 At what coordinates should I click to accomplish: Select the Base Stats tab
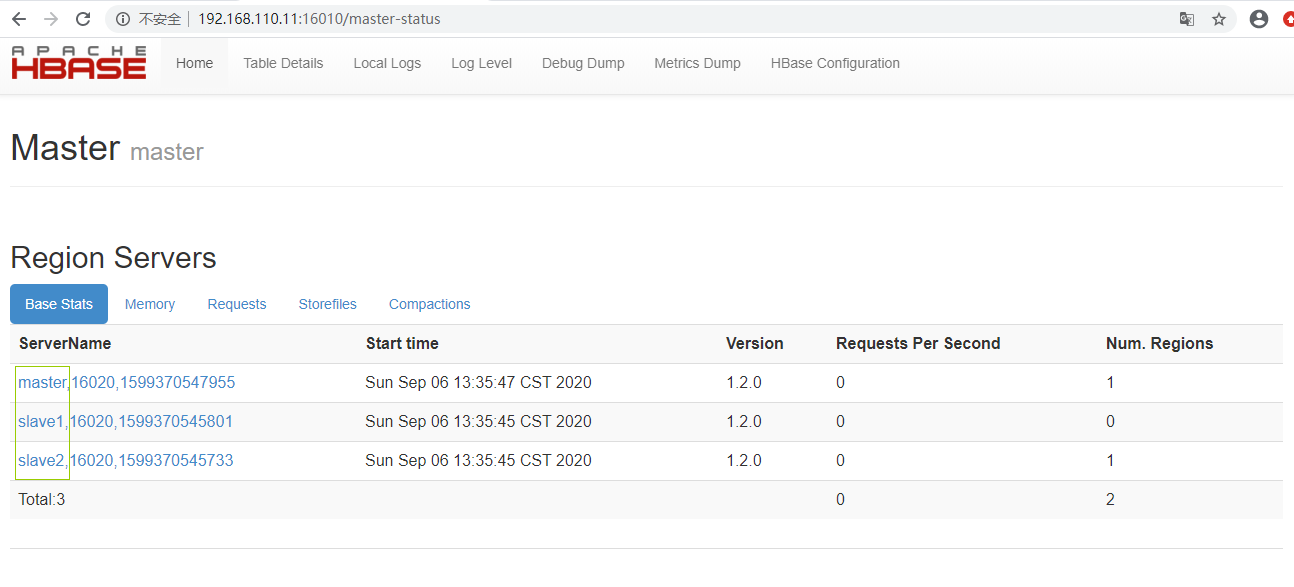[x=59, y=304]
